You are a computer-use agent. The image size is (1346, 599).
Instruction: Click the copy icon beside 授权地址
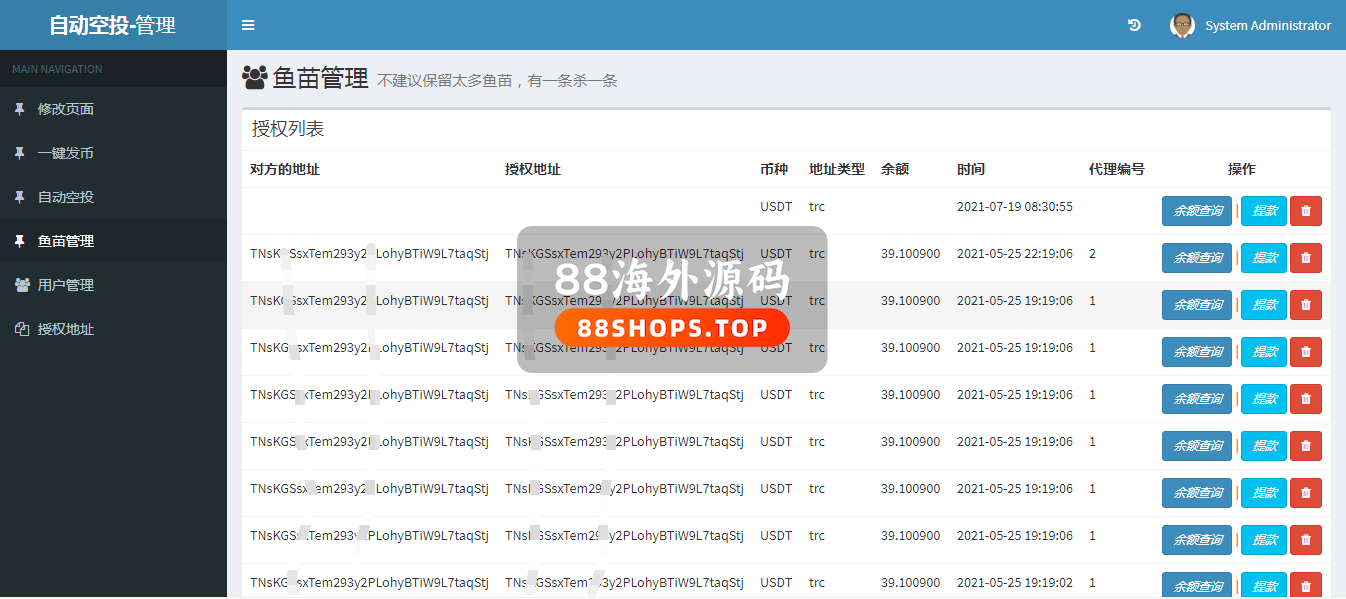pos(21,329)
